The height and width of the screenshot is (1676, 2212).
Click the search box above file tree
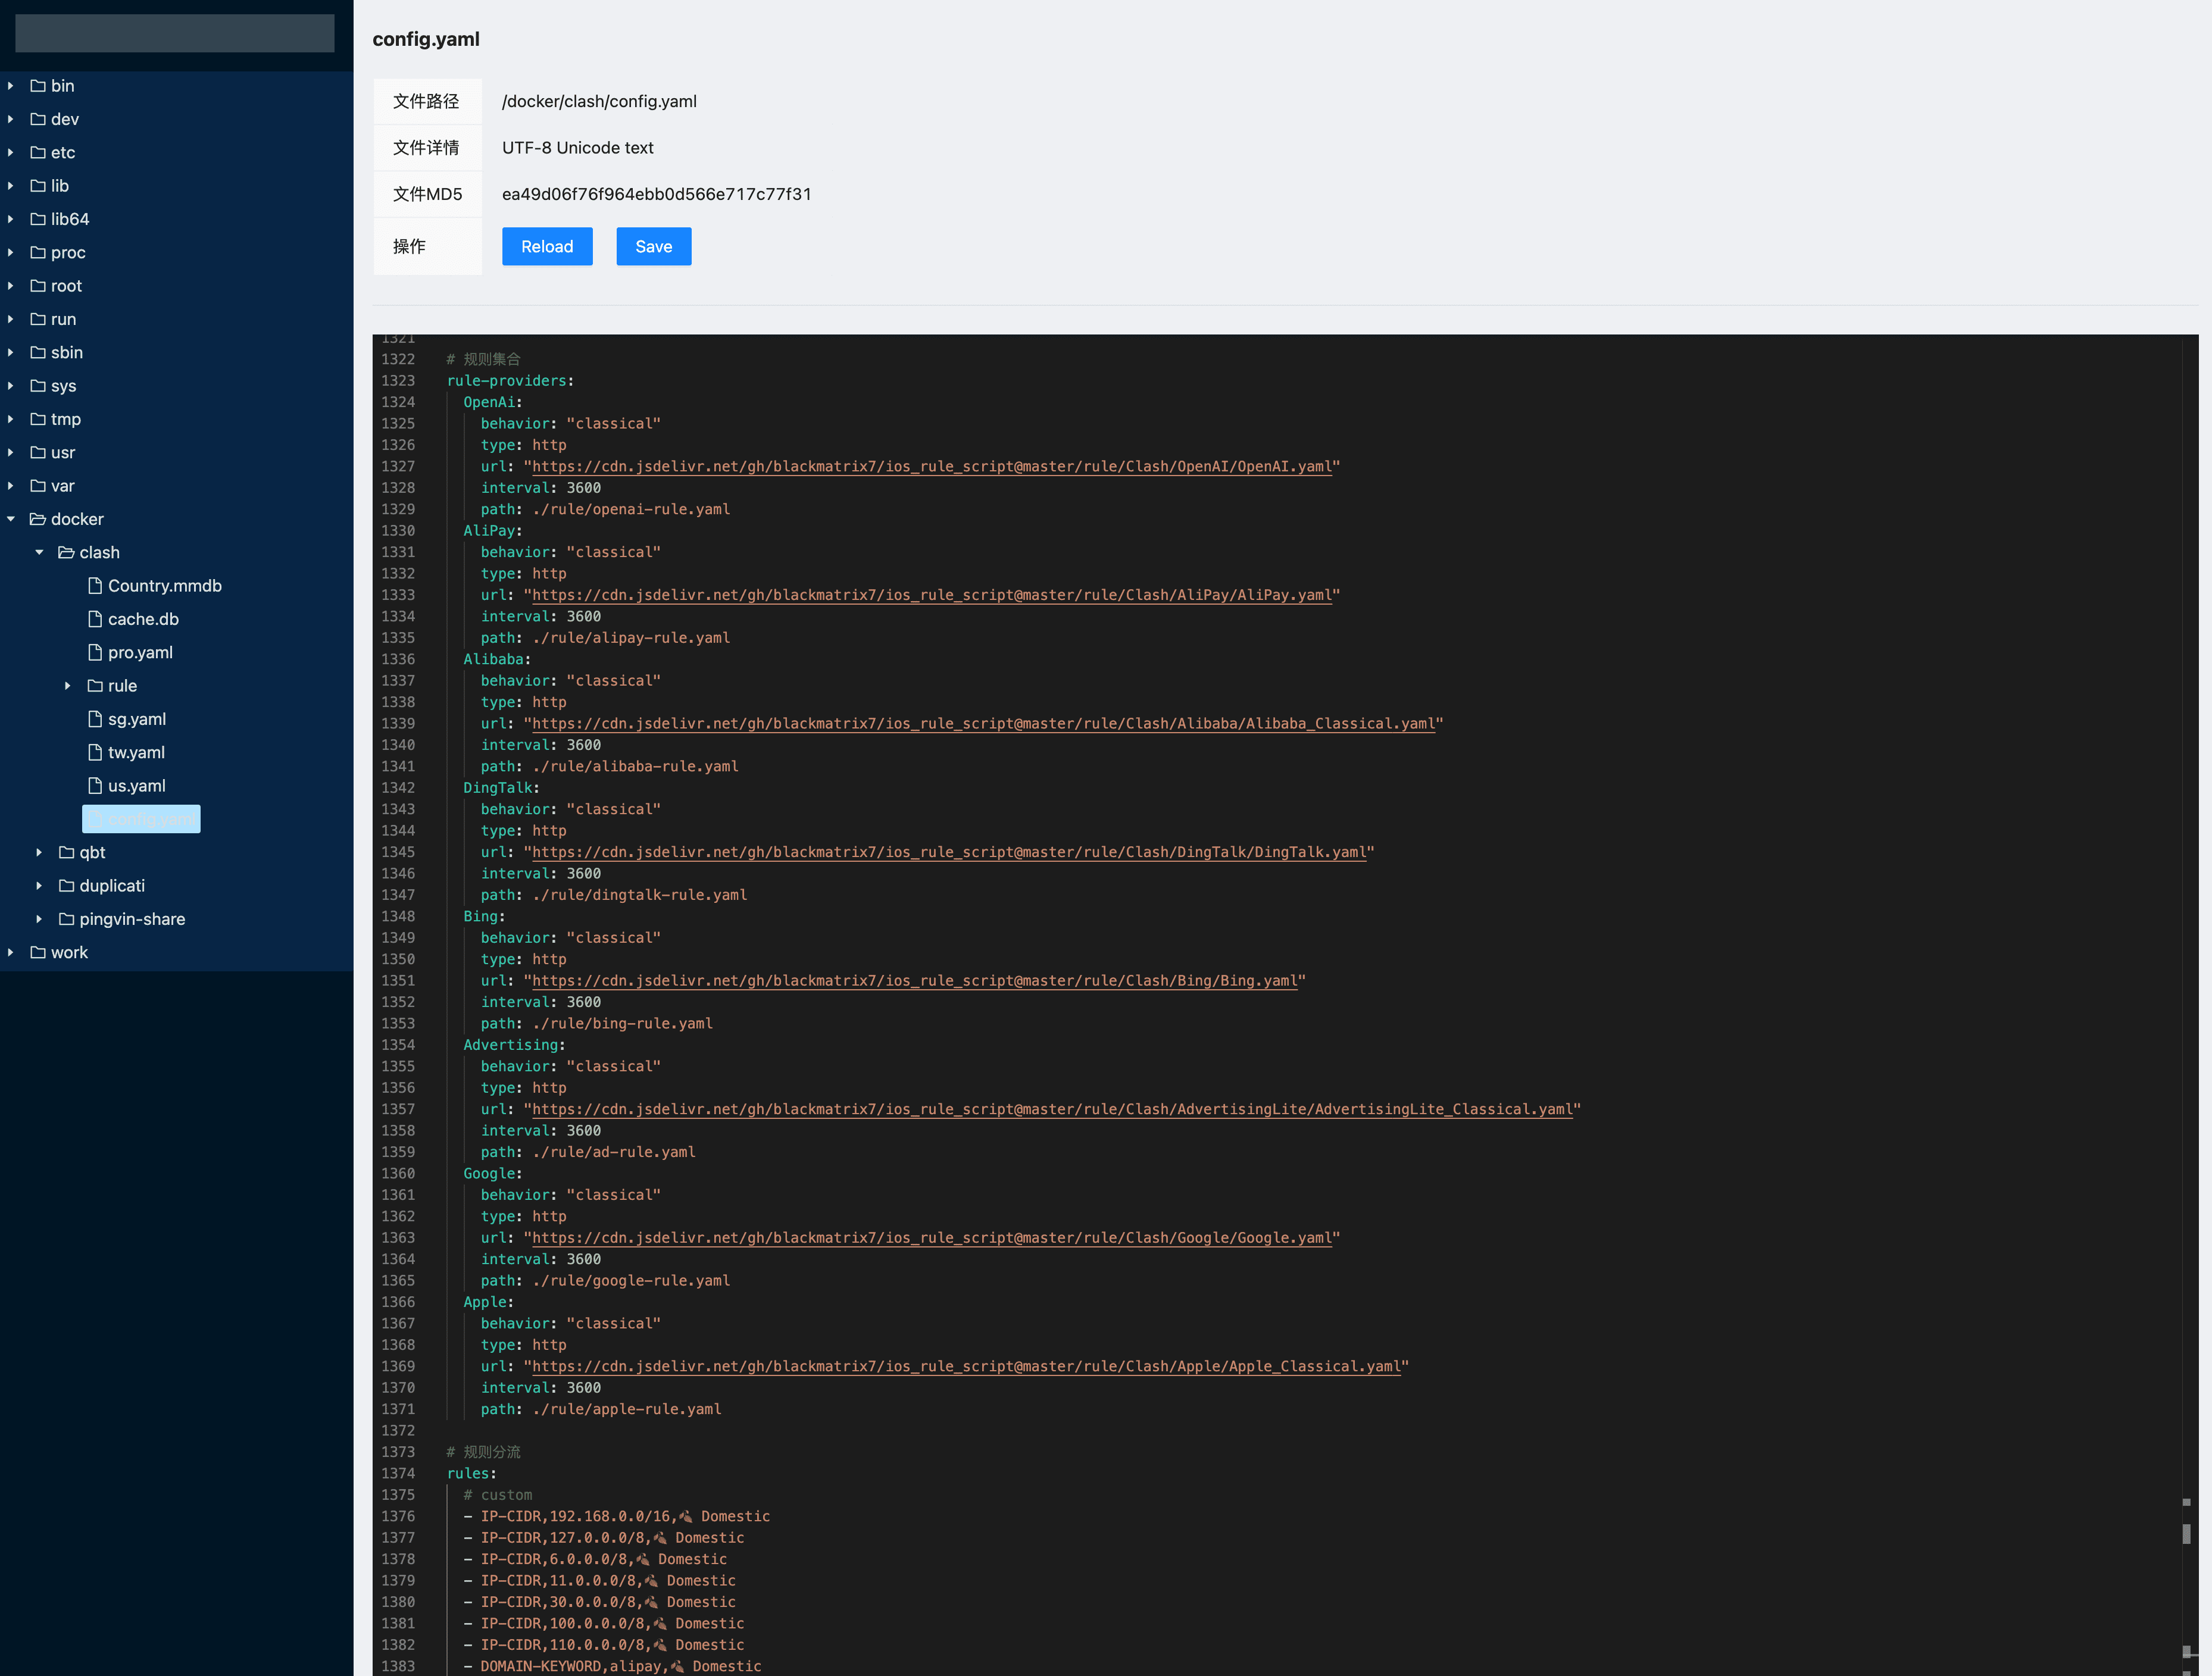point(175,33)
